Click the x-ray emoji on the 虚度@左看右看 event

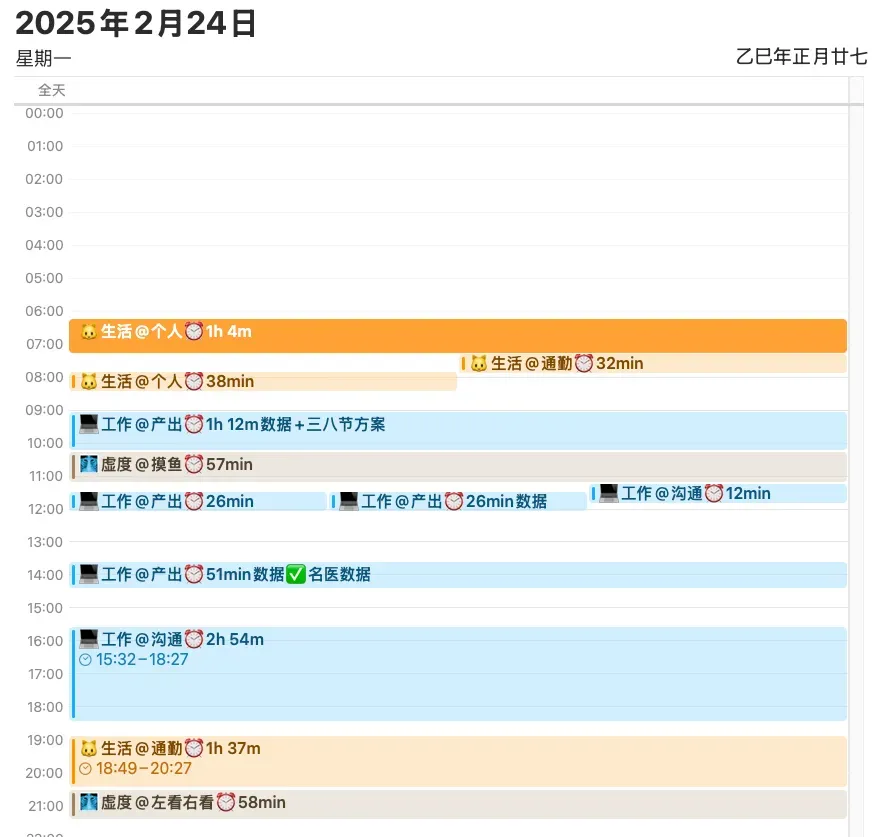coord(89,802)
